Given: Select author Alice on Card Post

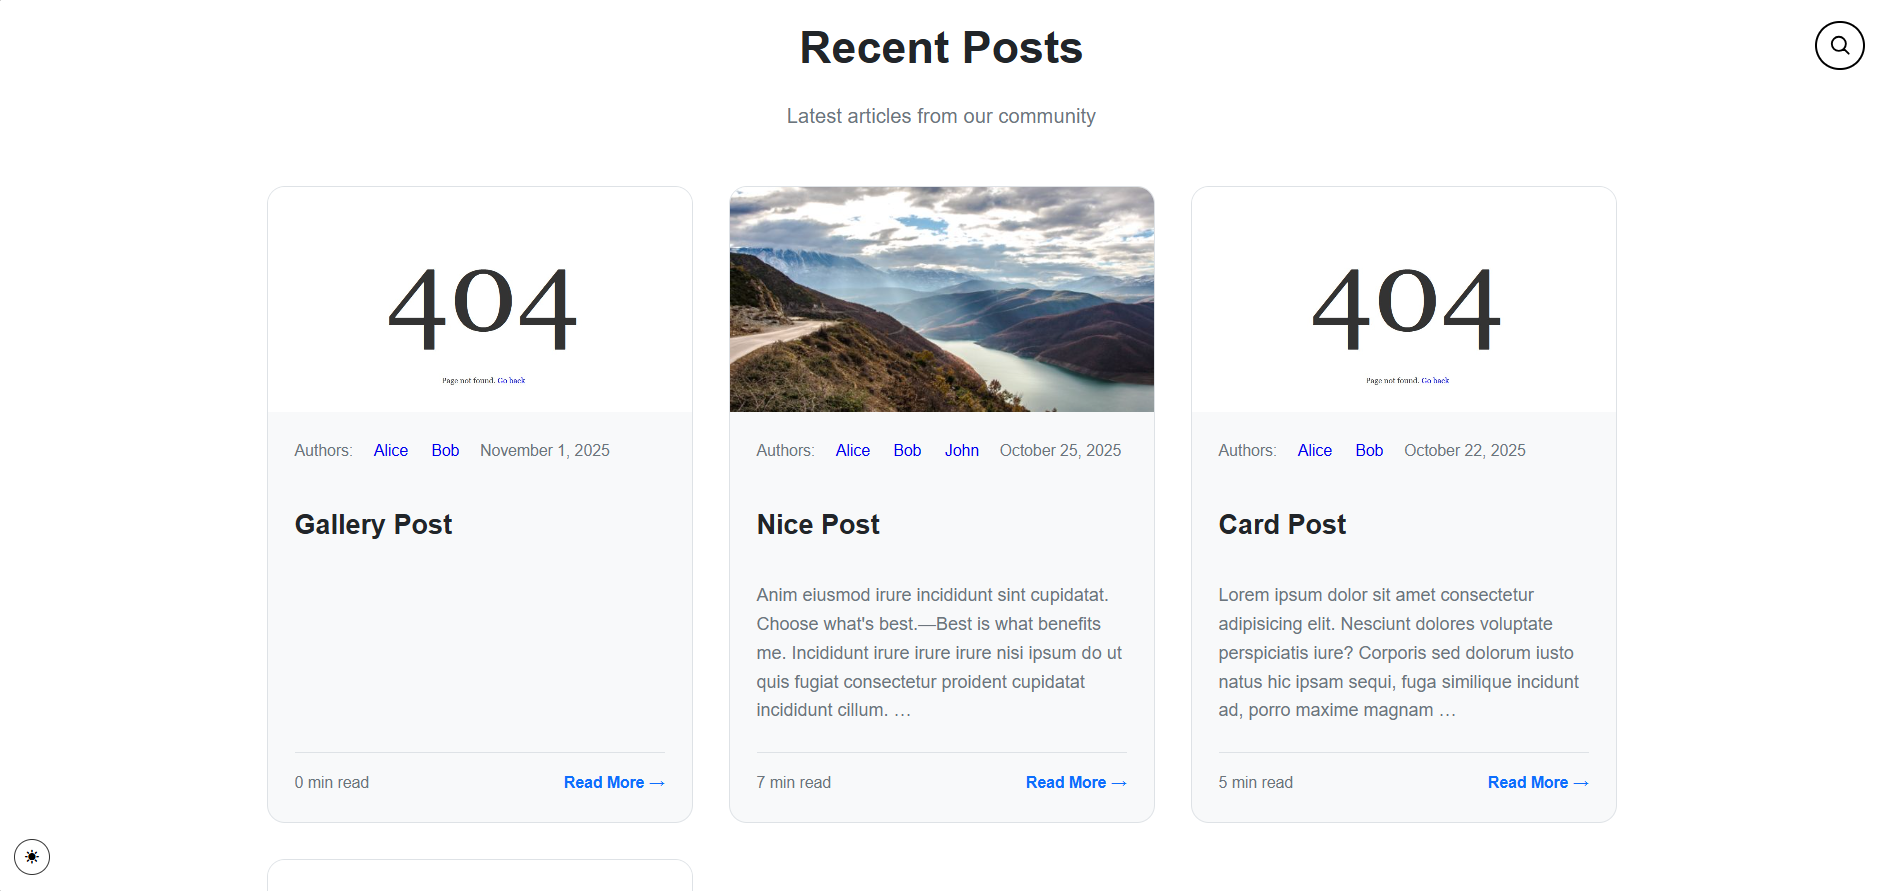Looking at the screenshot, I should [1314, 451].
